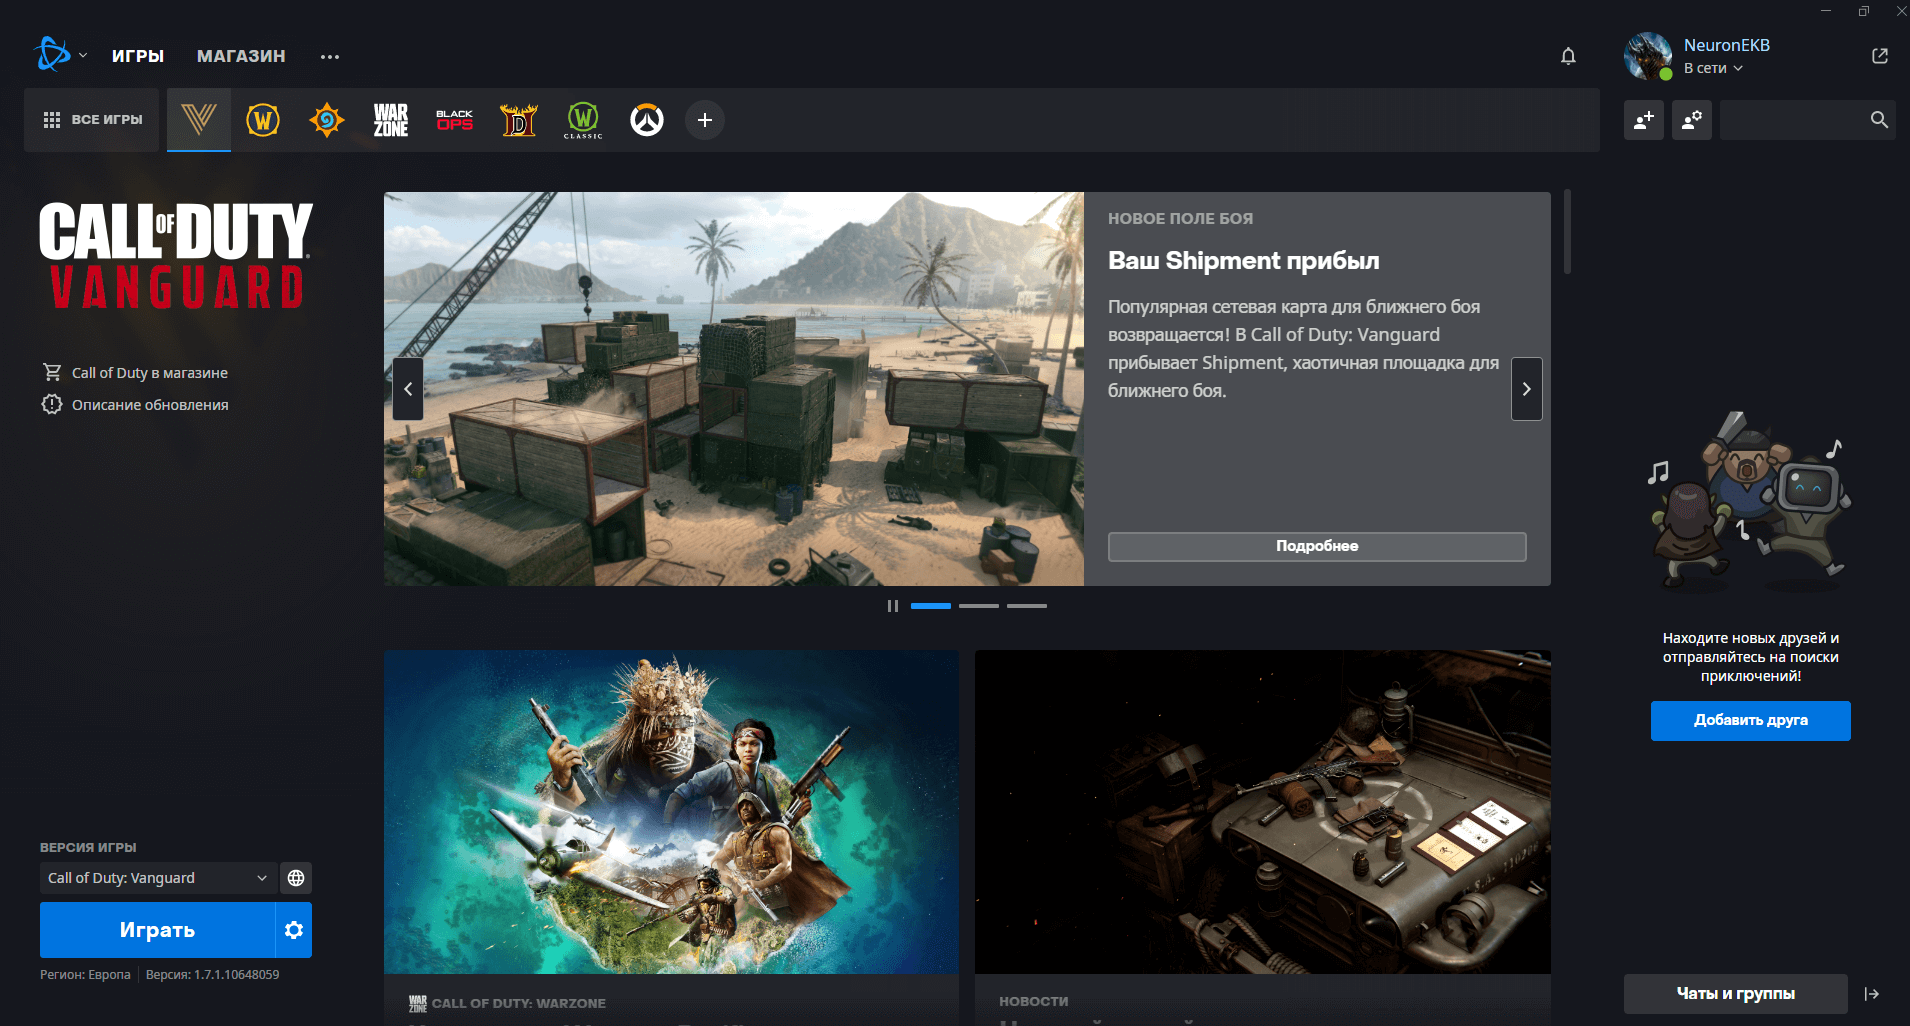Click 'CALL OF DUTY: WARZONE' card label
The width and height of the screenshot is (1910, 1026).
(519, 1003)
